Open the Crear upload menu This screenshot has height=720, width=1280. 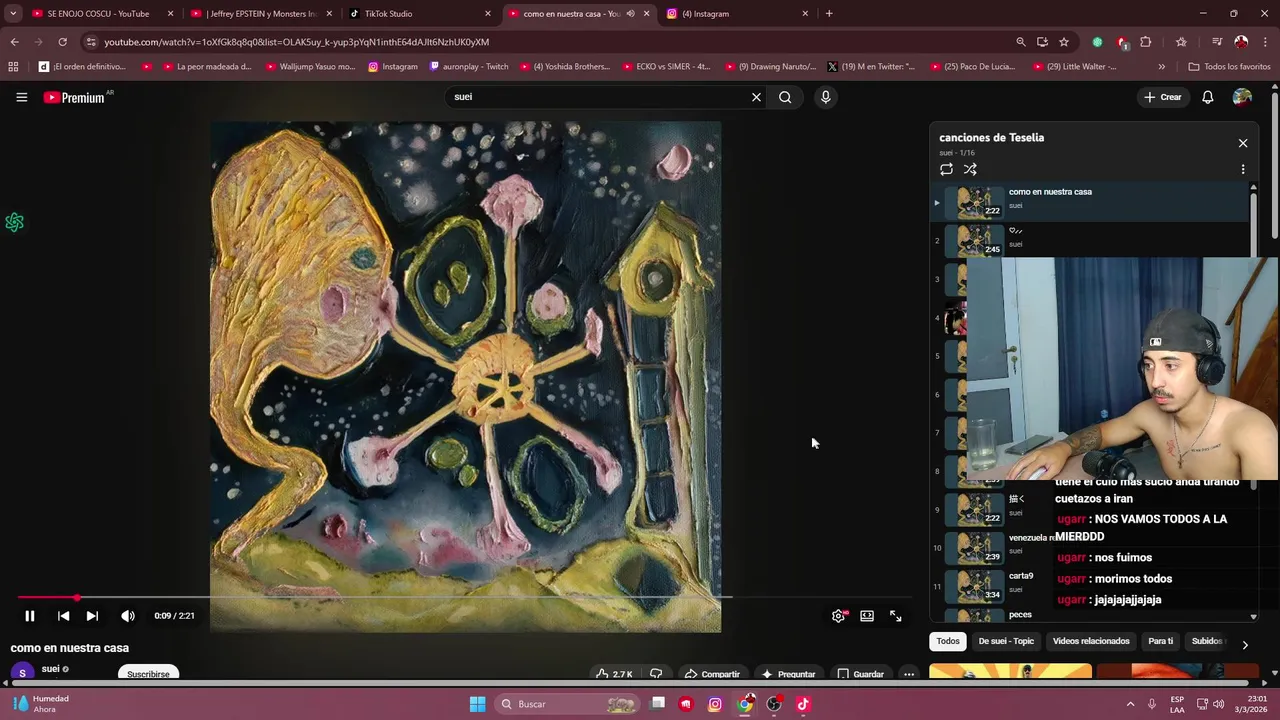point(1163,97)
